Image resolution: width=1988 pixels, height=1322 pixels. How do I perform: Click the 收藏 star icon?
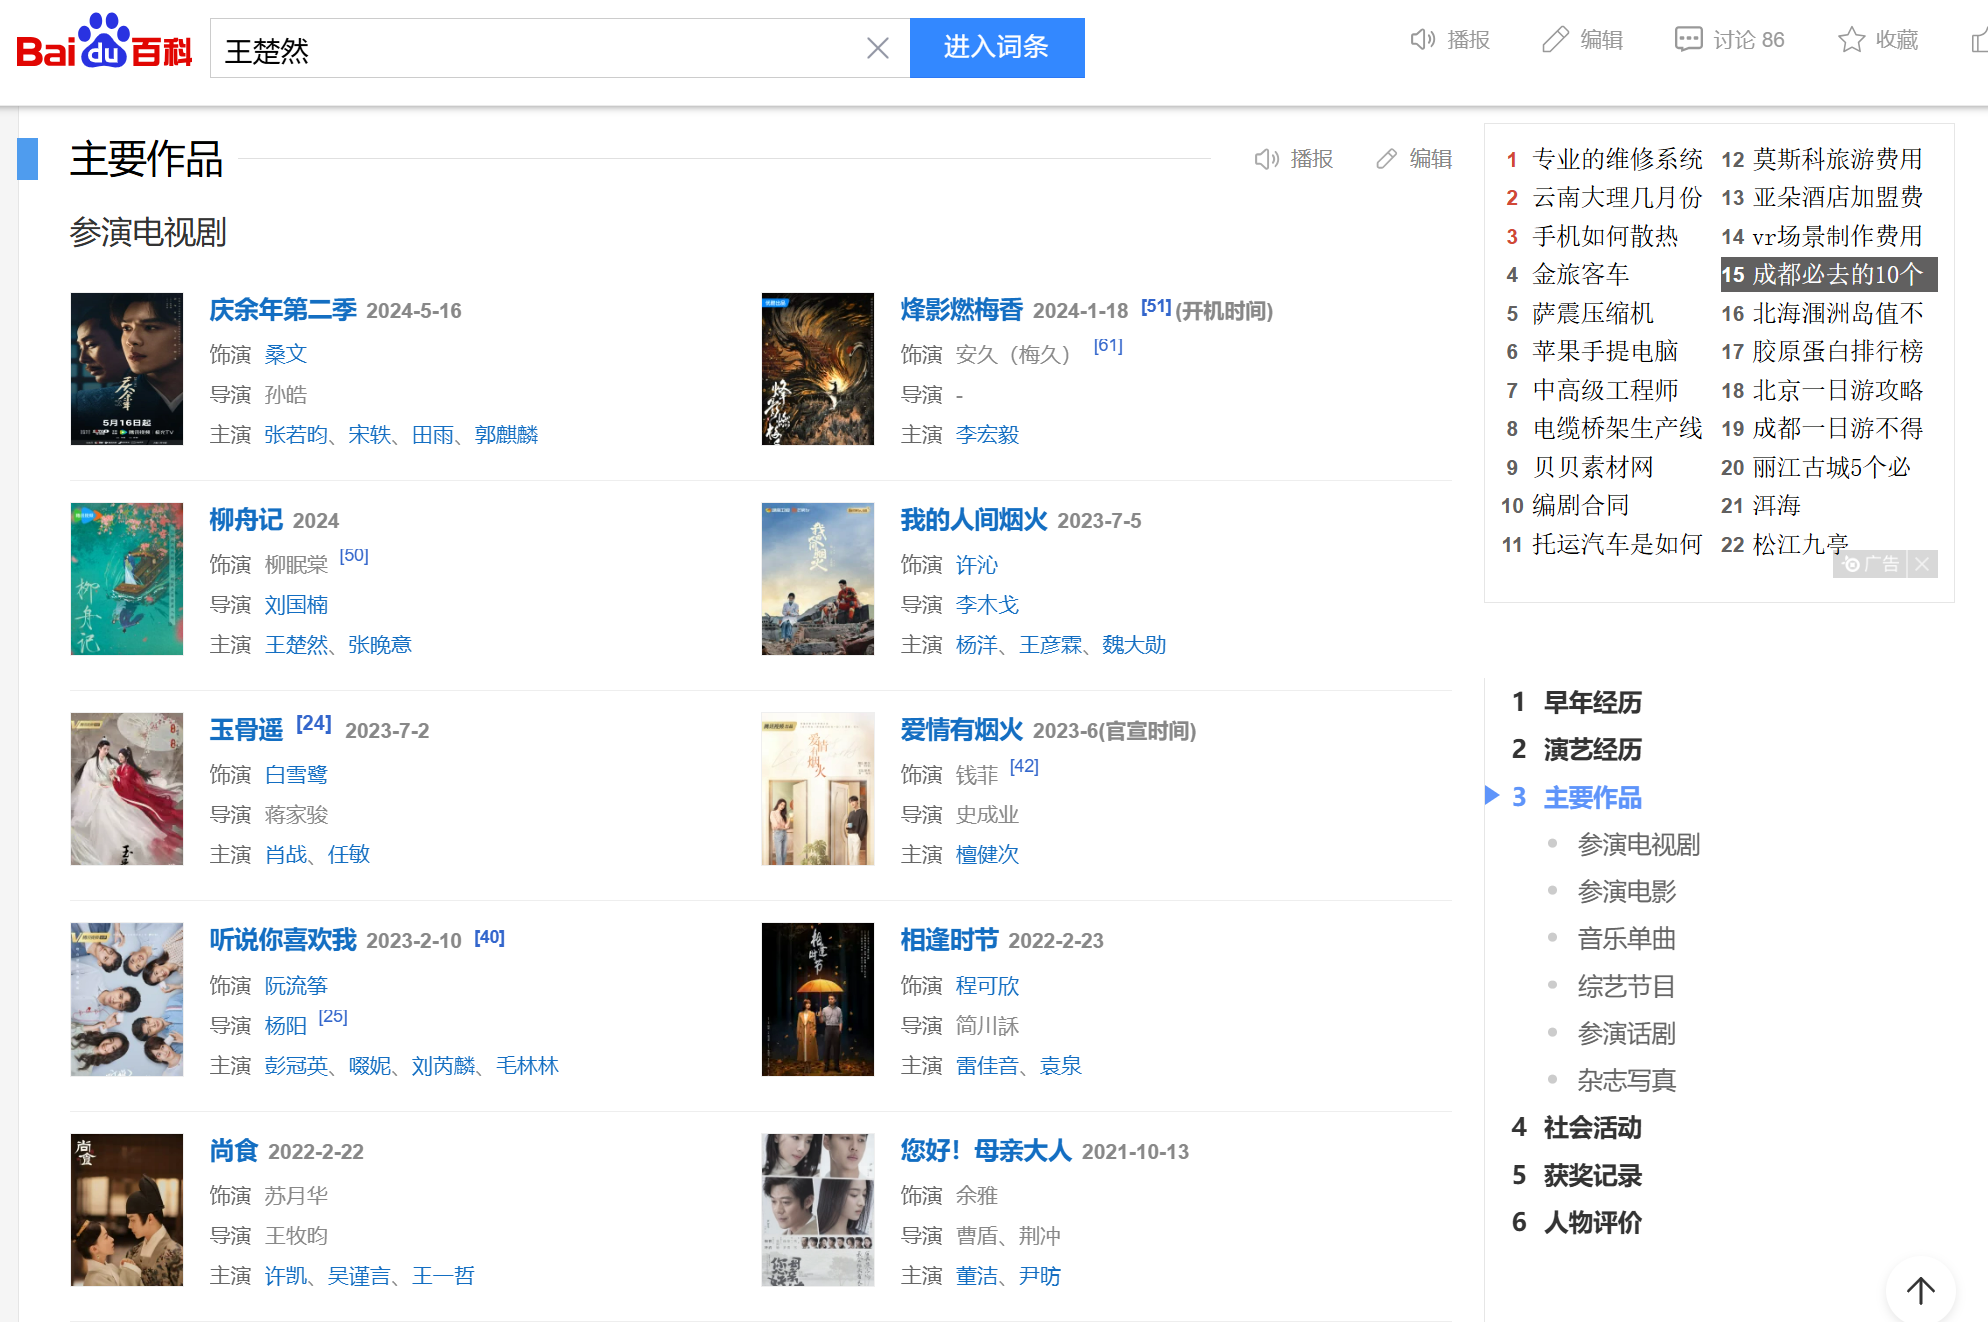coord(1851,40)
